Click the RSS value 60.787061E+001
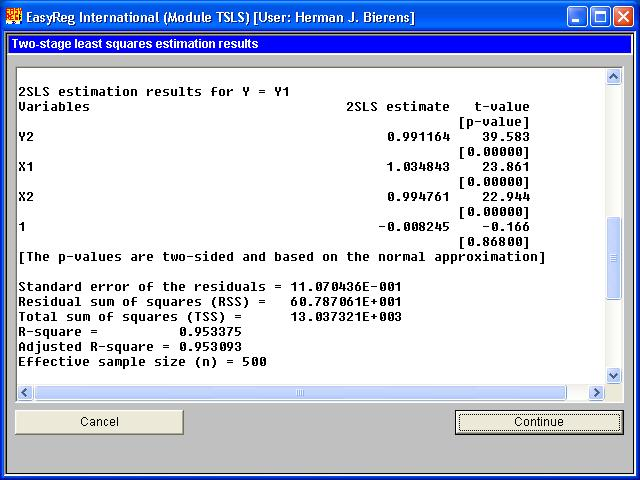This screenshot has width=640, height=480. click(346, 302)
